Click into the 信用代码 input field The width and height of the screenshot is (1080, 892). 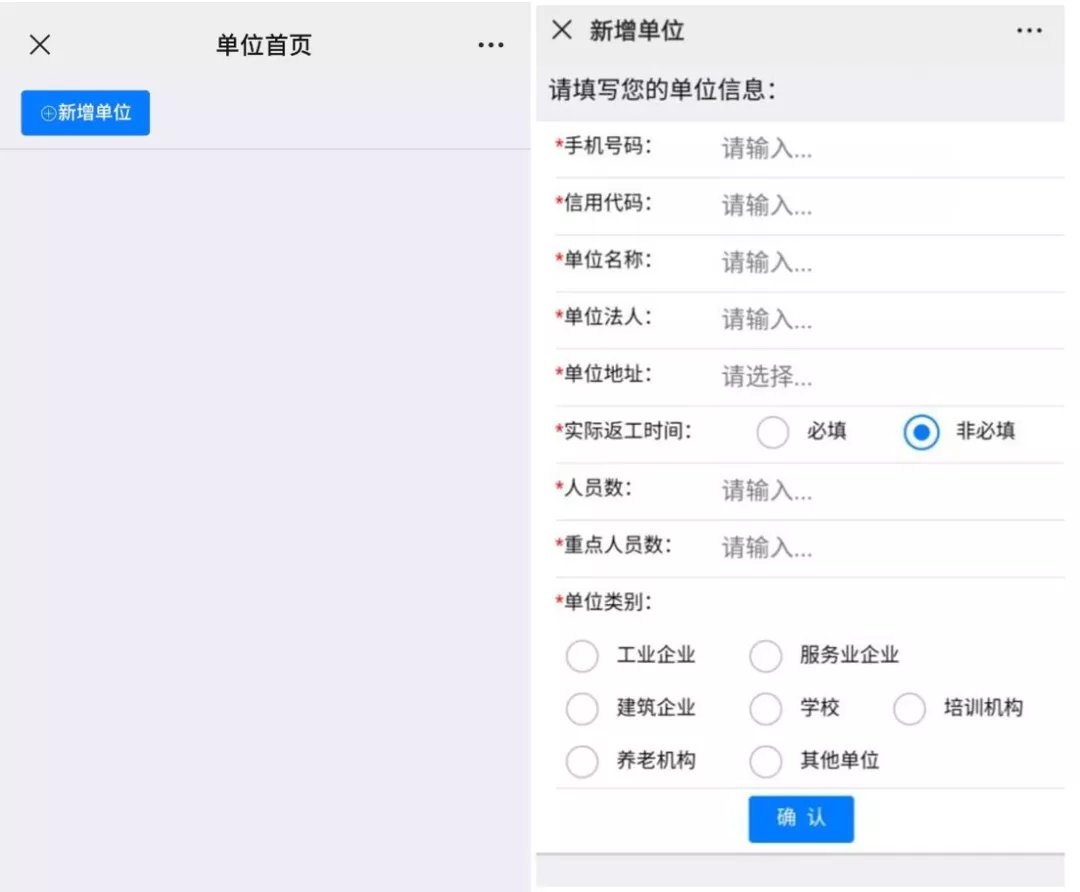click(880, 206)
